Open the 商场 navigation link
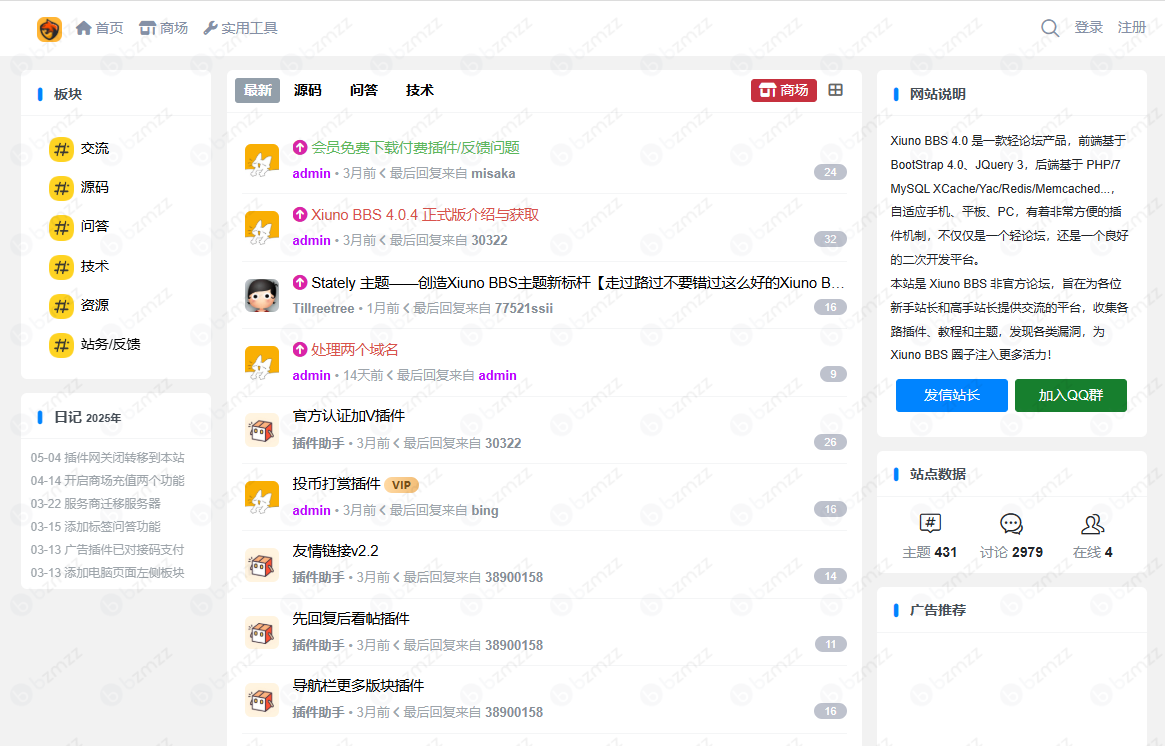The height and width of the screenshot is (746, 1165). [x=163, y=28]
